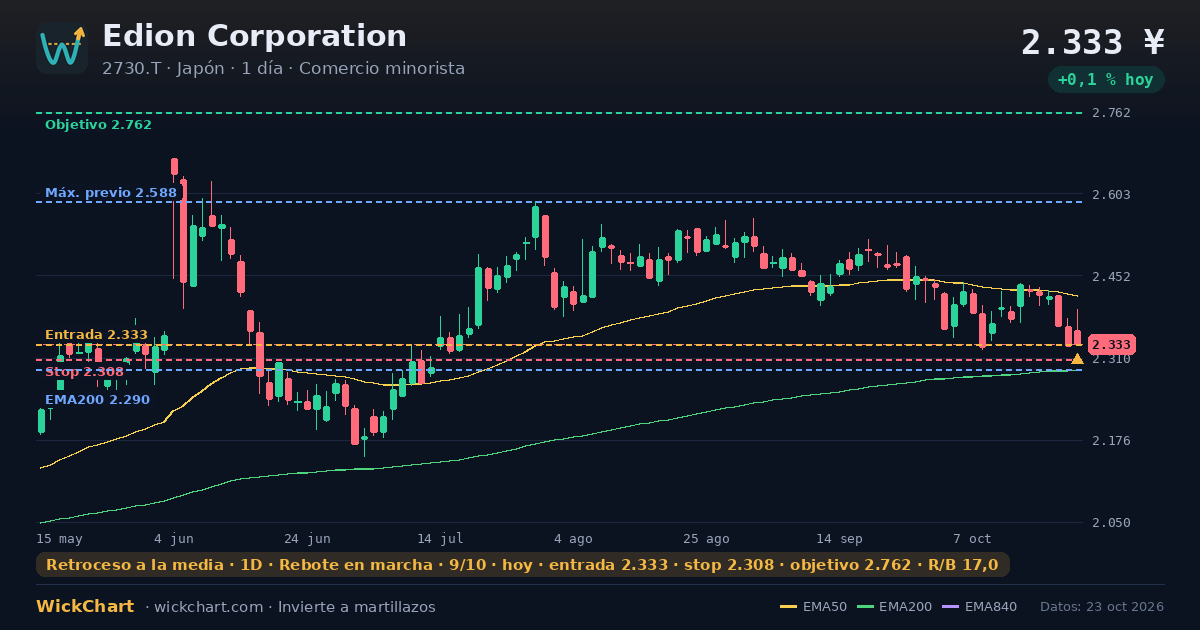
Task: Click the 4 ago date label
Action: (x=573, y=538)
